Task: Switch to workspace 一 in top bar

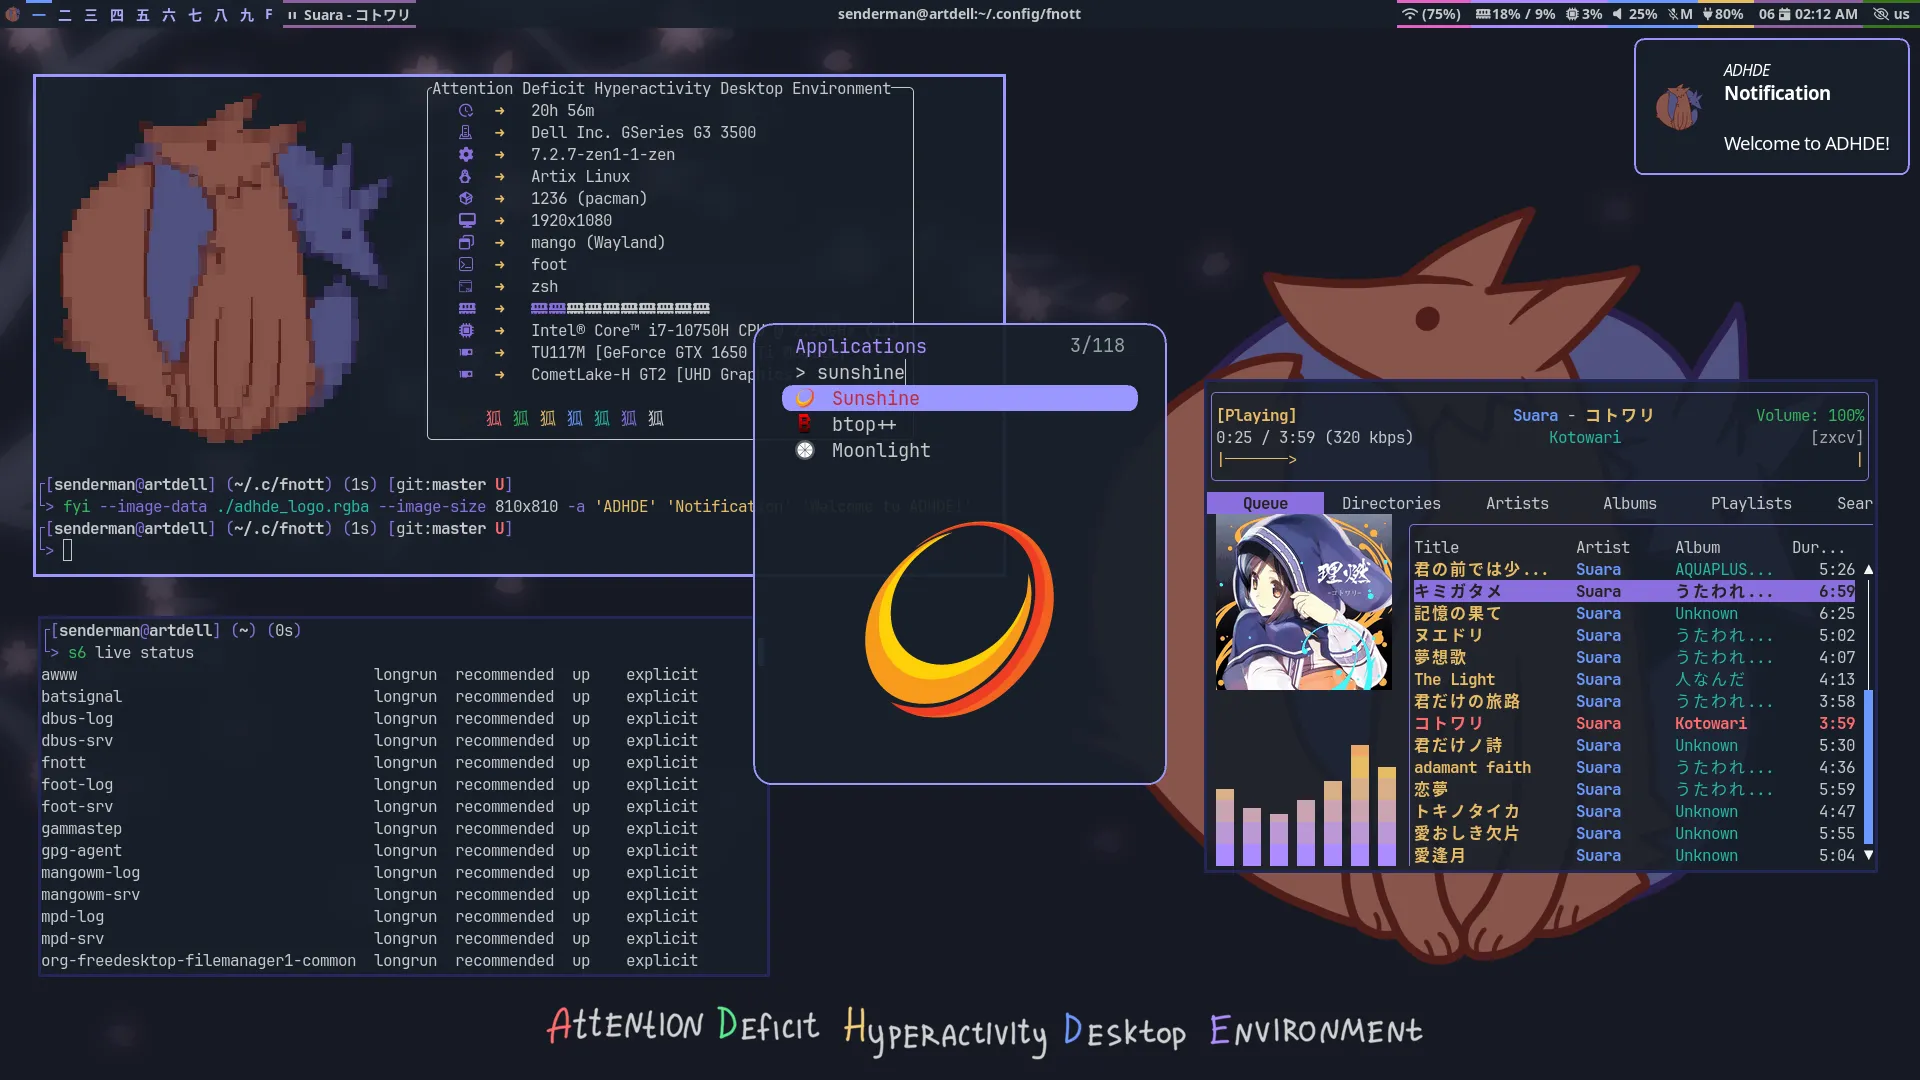Action: click(39, 15)
